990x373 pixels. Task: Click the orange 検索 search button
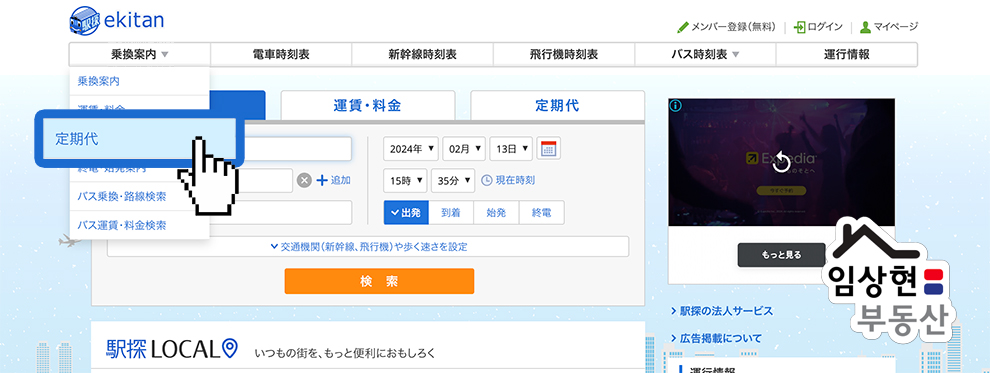click(379, 281)
